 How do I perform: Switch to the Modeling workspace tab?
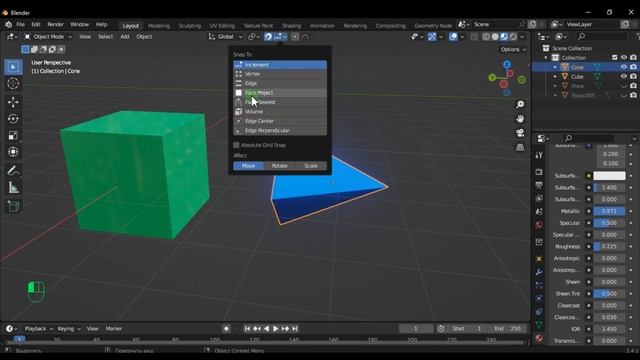tap(159, 26)
